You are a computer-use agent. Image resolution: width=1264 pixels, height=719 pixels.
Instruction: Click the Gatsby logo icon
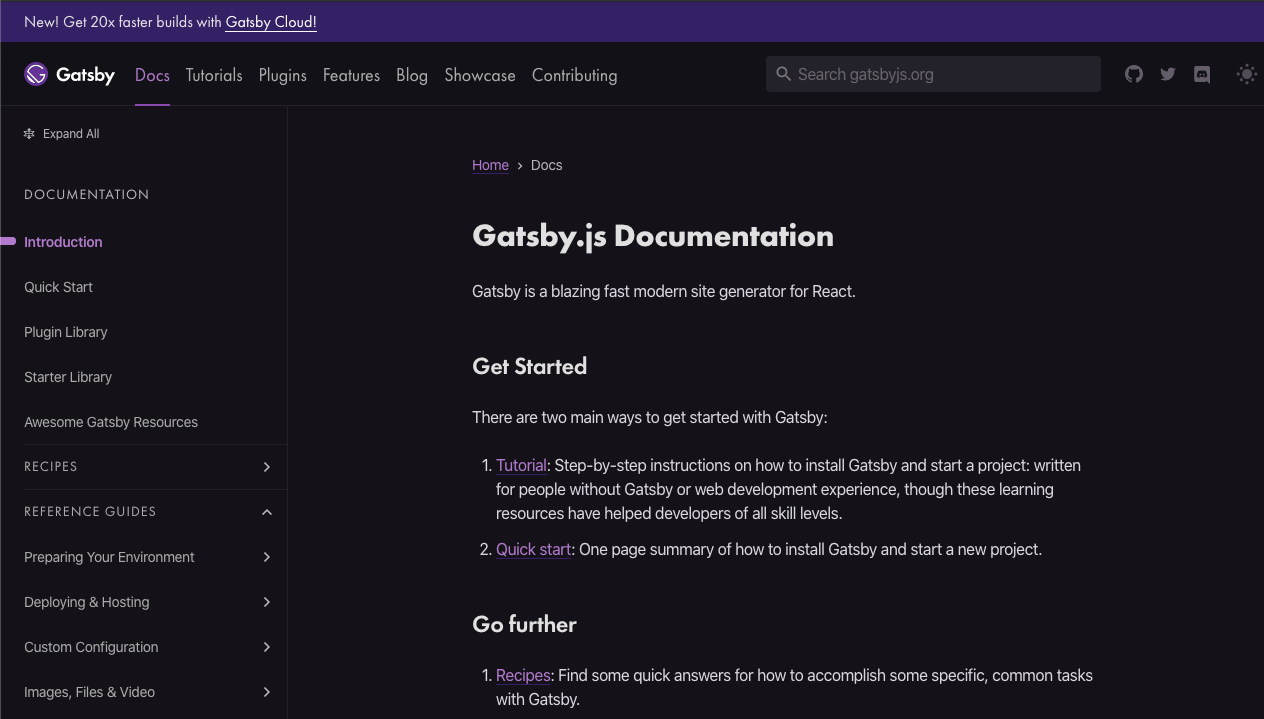(x=36, y=74)
